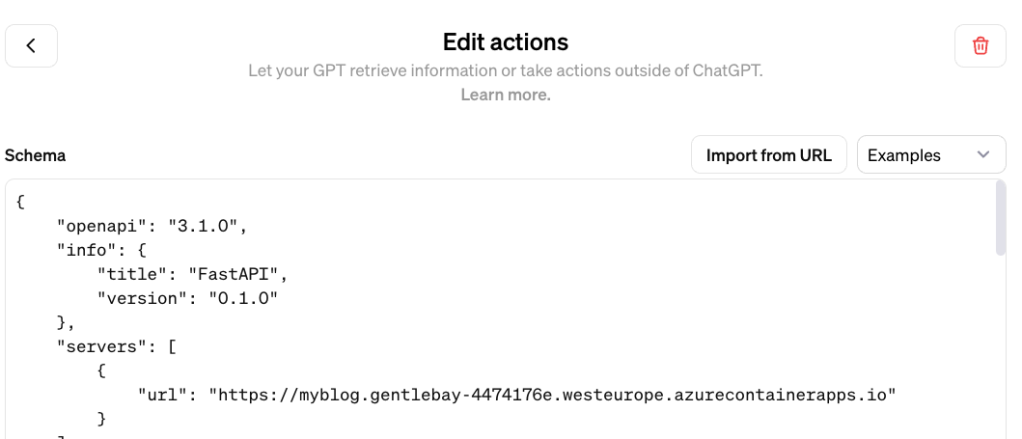The image size is (1022, 439).
Task: Click the "url" key in the schema
Action: coord(161,392)
